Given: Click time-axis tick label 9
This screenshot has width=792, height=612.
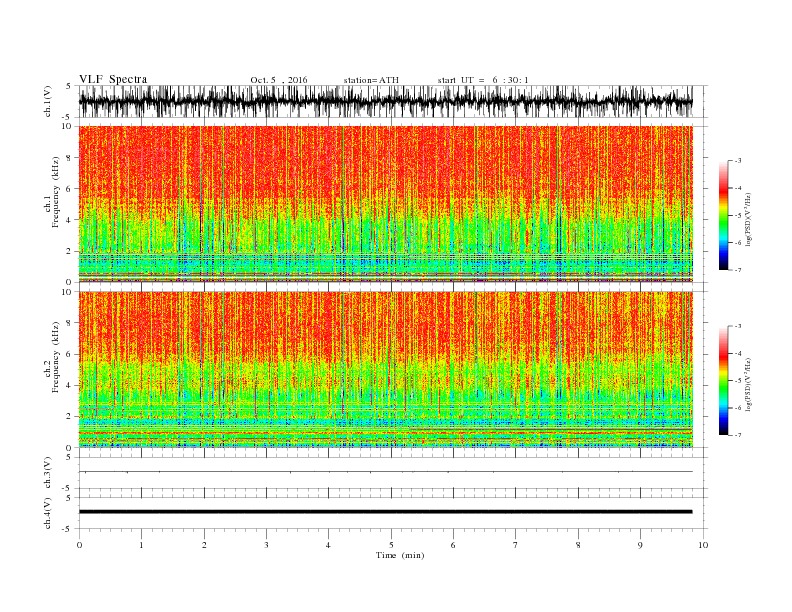Looking at the screenshot, I should pyautogui.click(x=640, y=545).
